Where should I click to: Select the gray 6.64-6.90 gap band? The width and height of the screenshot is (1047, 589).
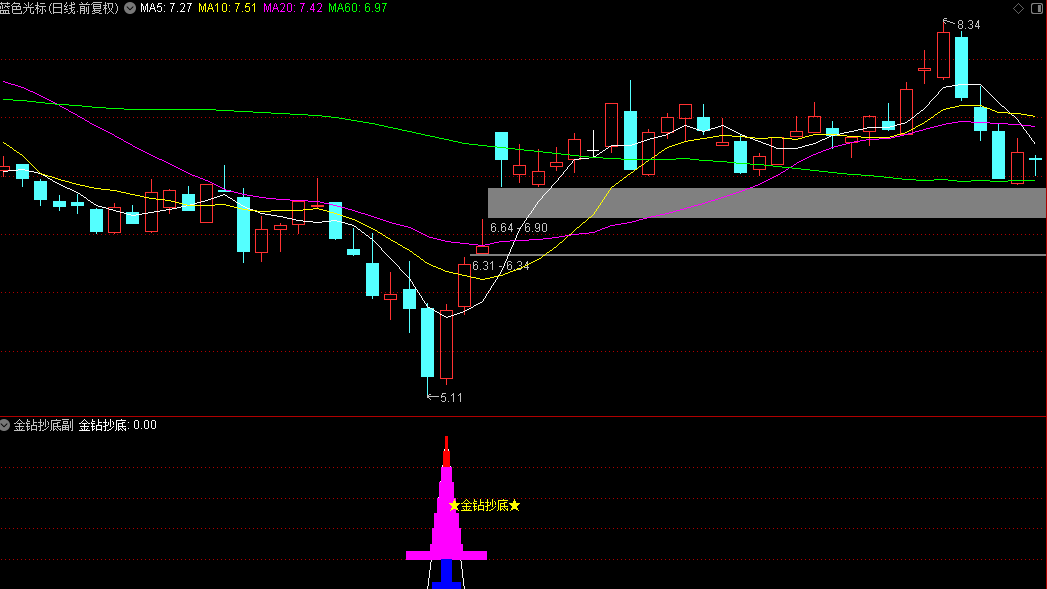[767, 202]
